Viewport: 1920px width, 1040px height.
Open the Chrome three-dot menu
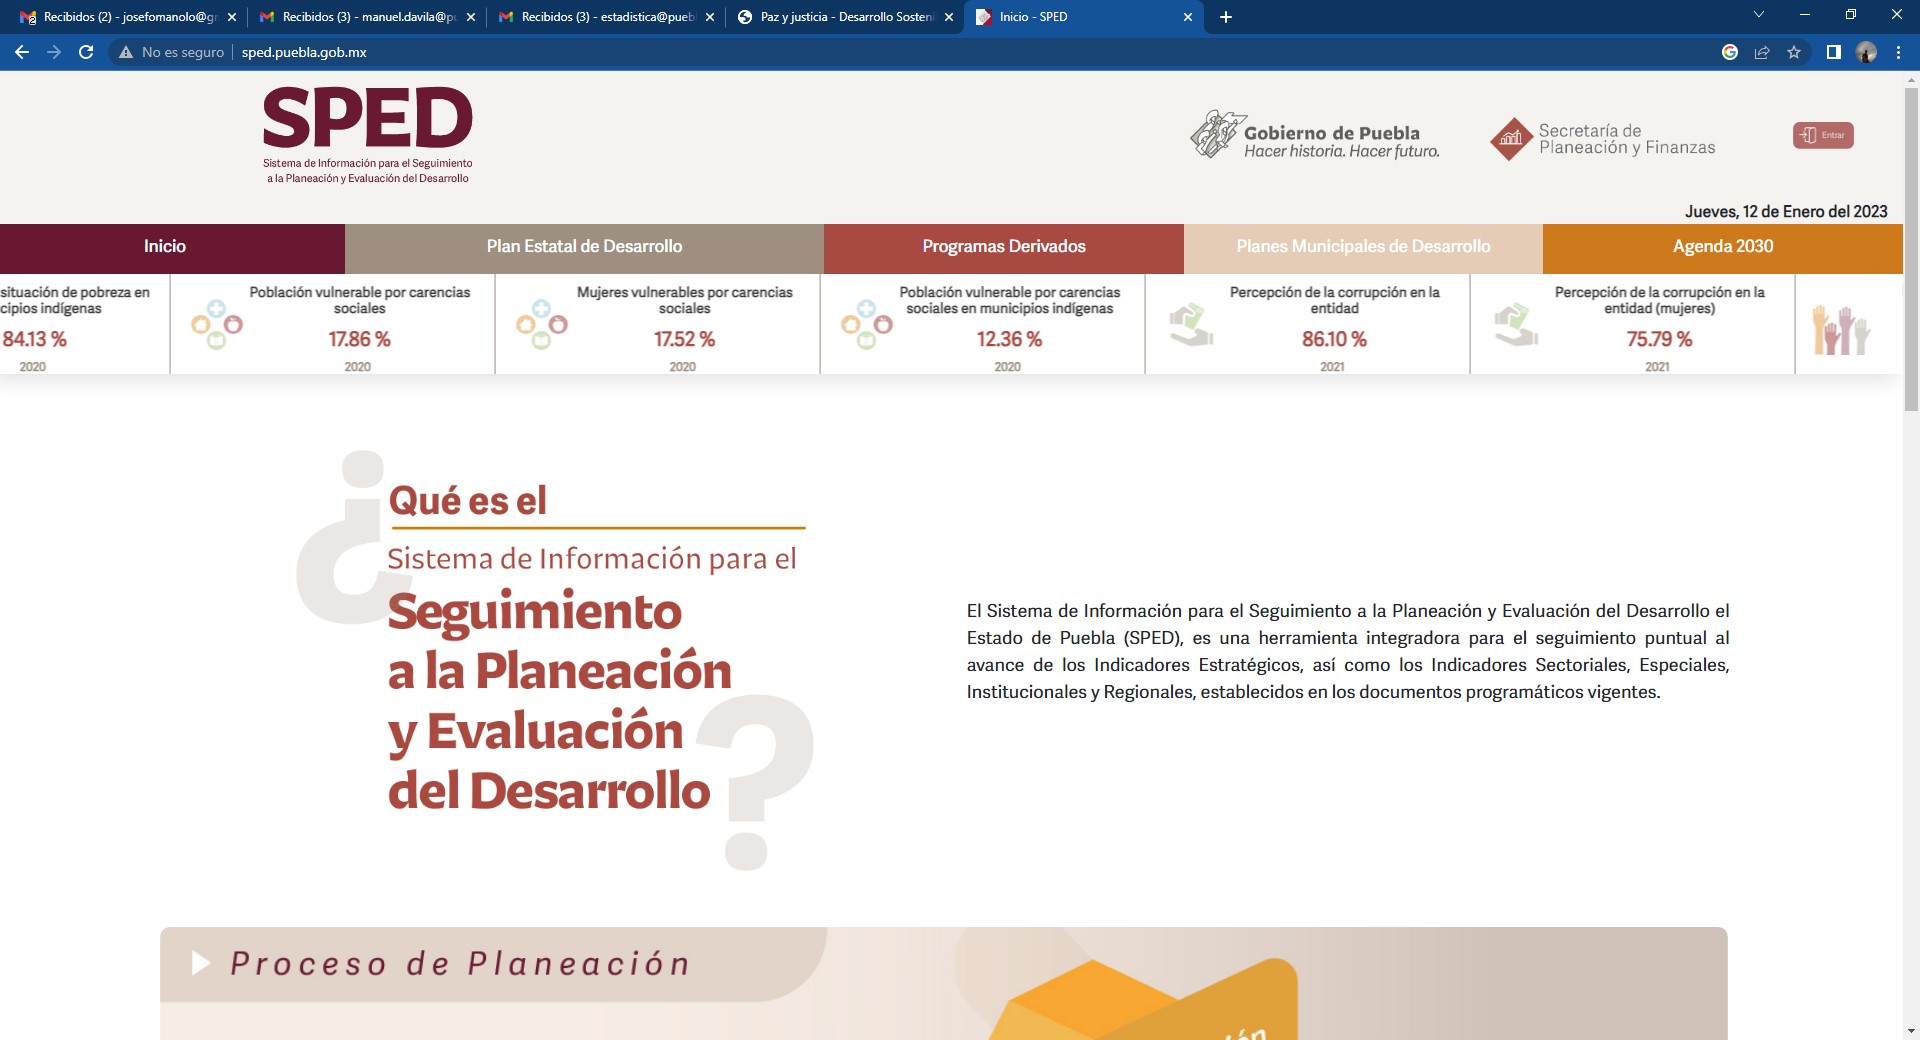1898,52
